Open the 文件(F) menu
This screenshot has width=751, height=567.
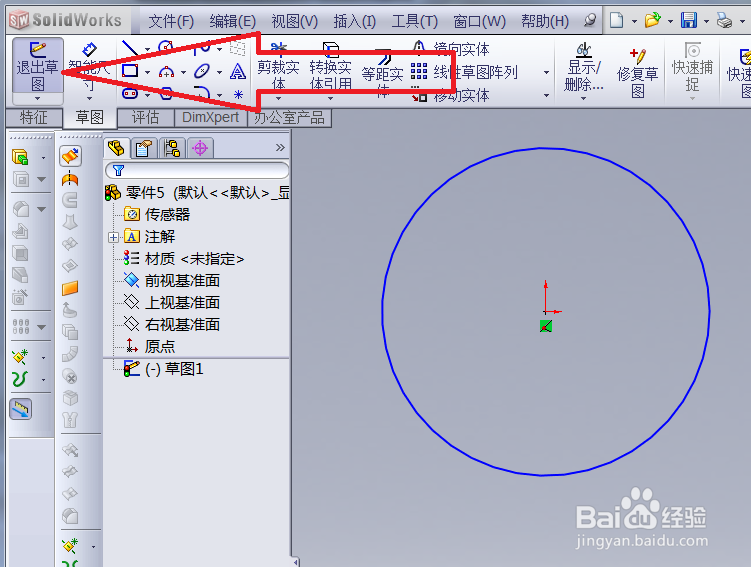171,21
